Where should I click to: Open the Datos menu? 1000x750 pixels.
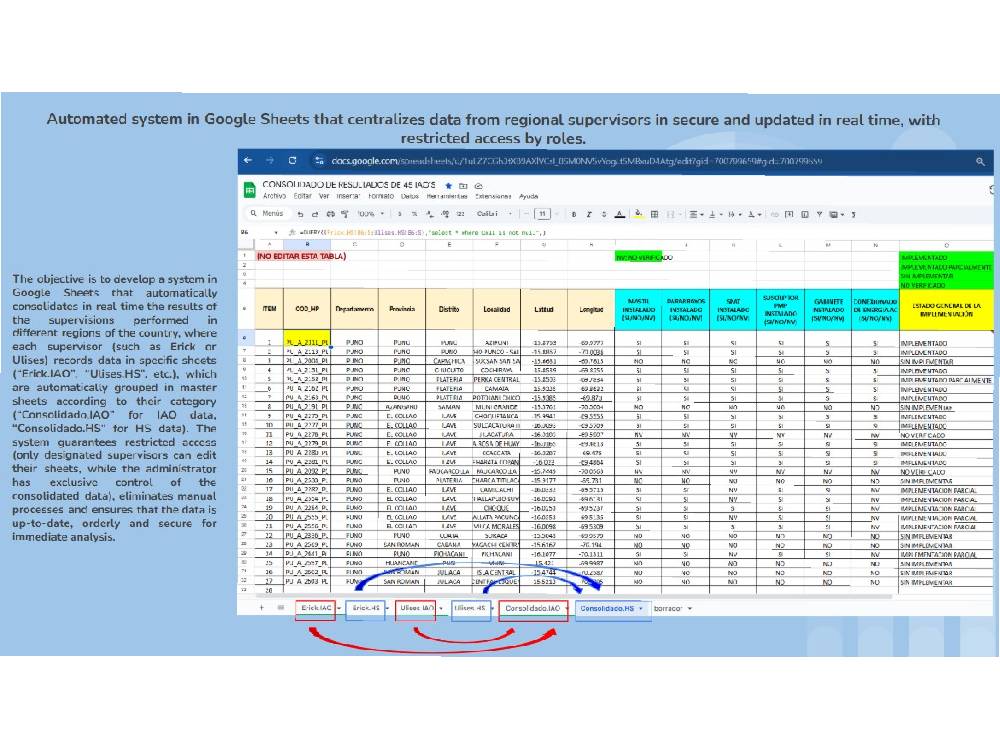coord(409,196)
